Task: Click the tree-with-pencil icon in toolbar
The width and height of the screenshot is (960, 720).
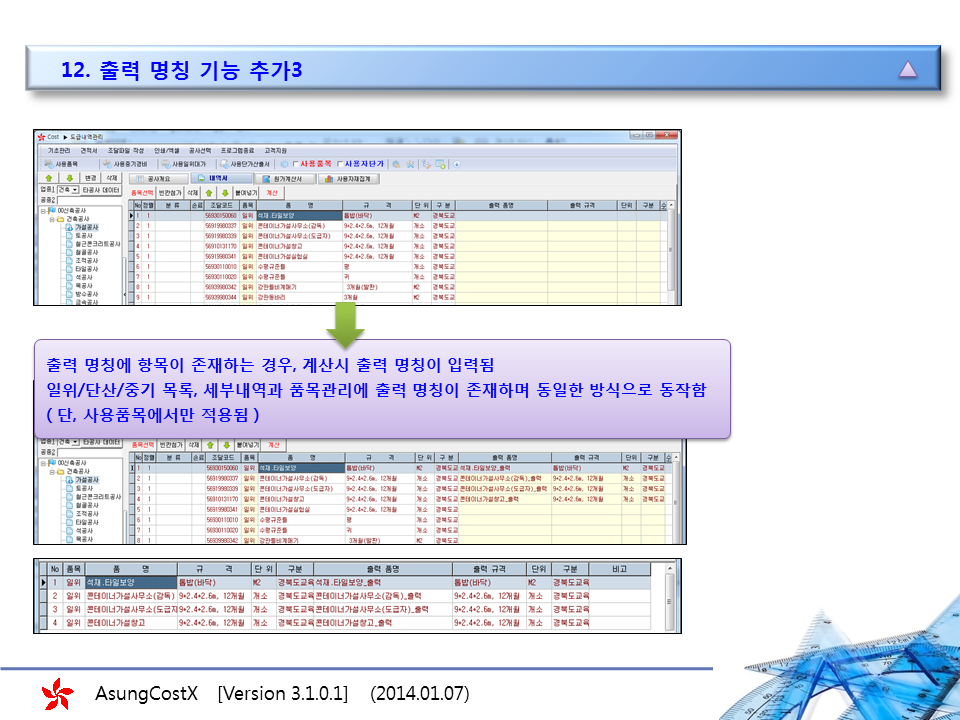Action: 426,164
